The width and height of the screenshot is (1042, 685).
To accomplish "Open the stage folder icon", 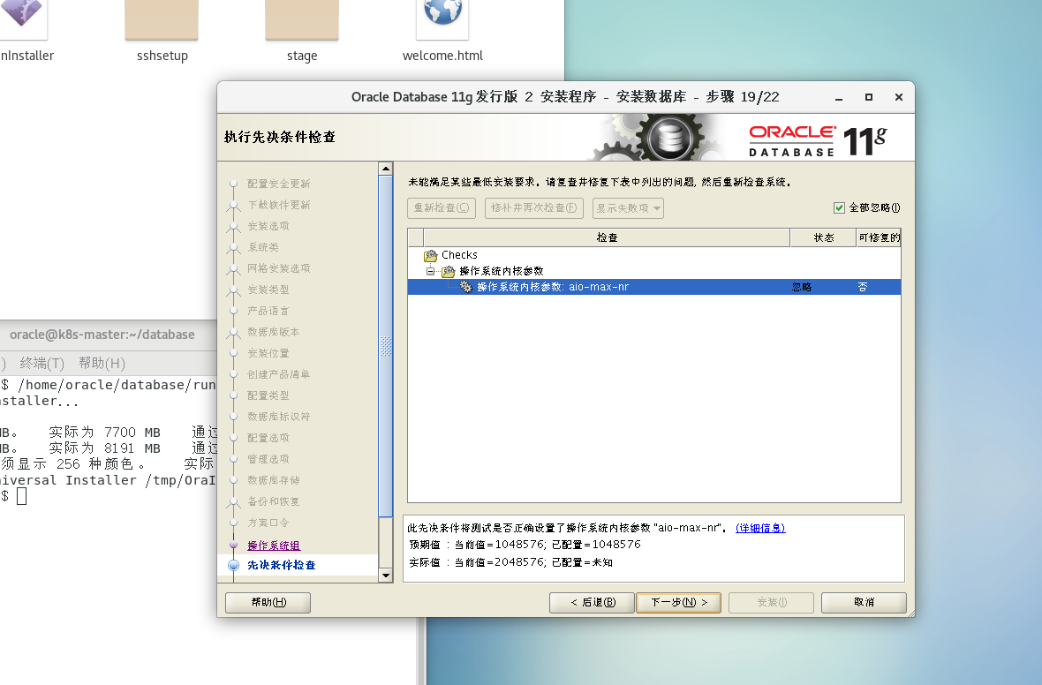I will (302, 20).
